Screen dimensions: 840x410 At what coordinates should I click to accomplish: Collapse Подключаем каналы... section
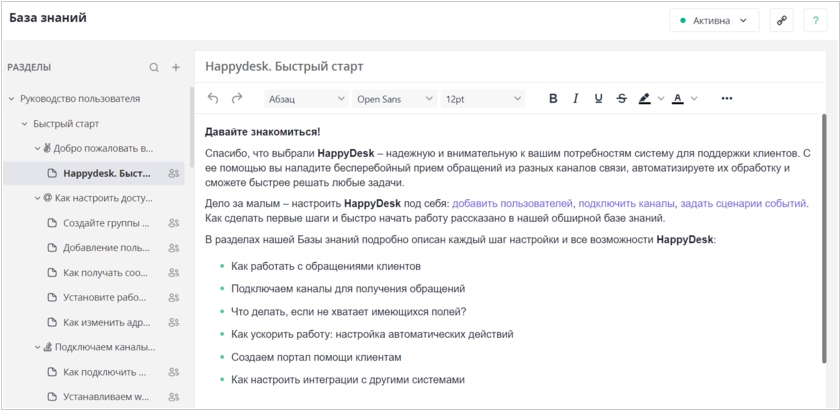click(x=38, y=347)
